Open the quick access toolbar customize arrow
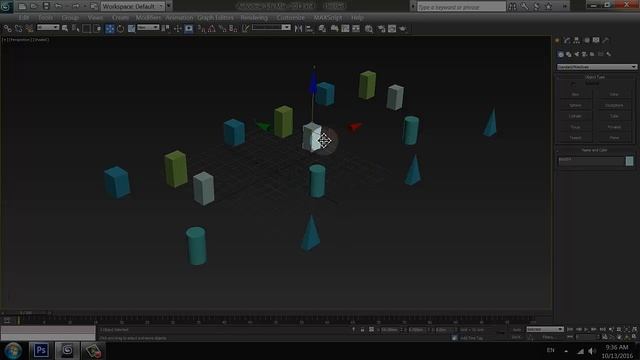Screen dimensions: 640x360 169,6
